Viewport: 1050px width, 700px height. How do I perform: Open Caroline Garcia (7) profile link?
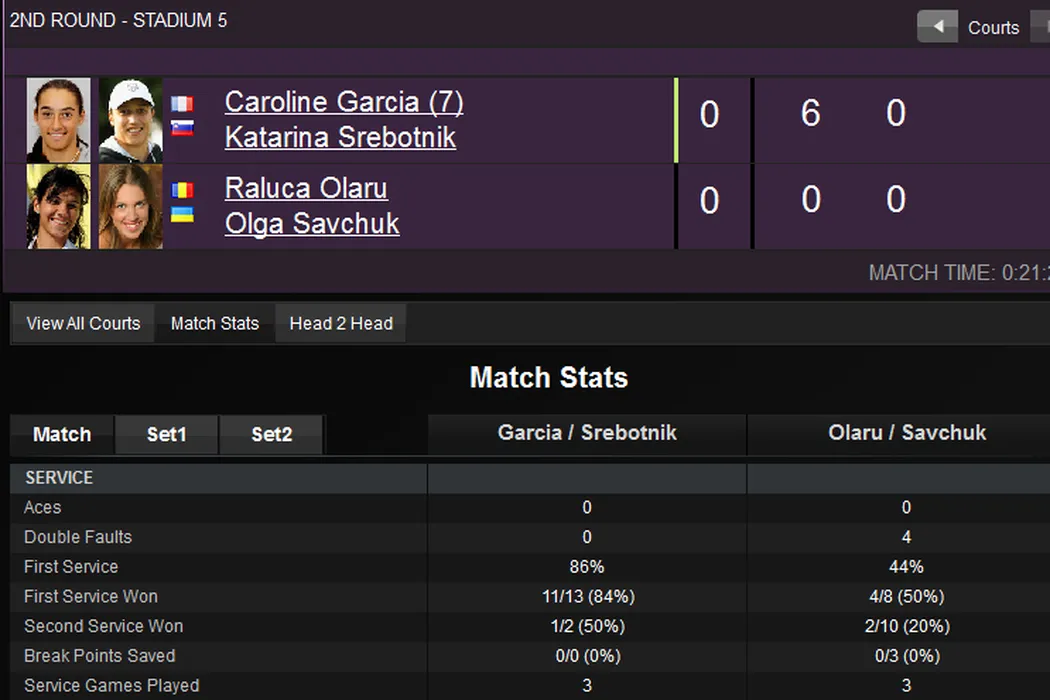coord(344,102)
